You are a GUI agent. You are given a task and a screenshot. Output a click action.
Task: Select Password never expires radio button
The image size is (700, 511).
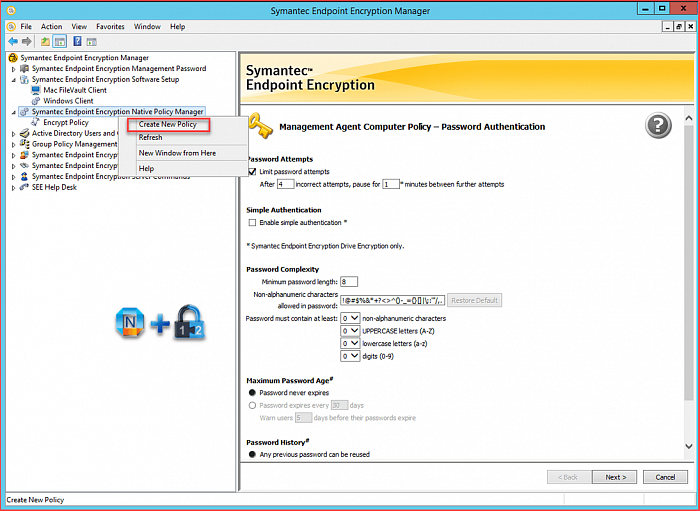(252, 393)
